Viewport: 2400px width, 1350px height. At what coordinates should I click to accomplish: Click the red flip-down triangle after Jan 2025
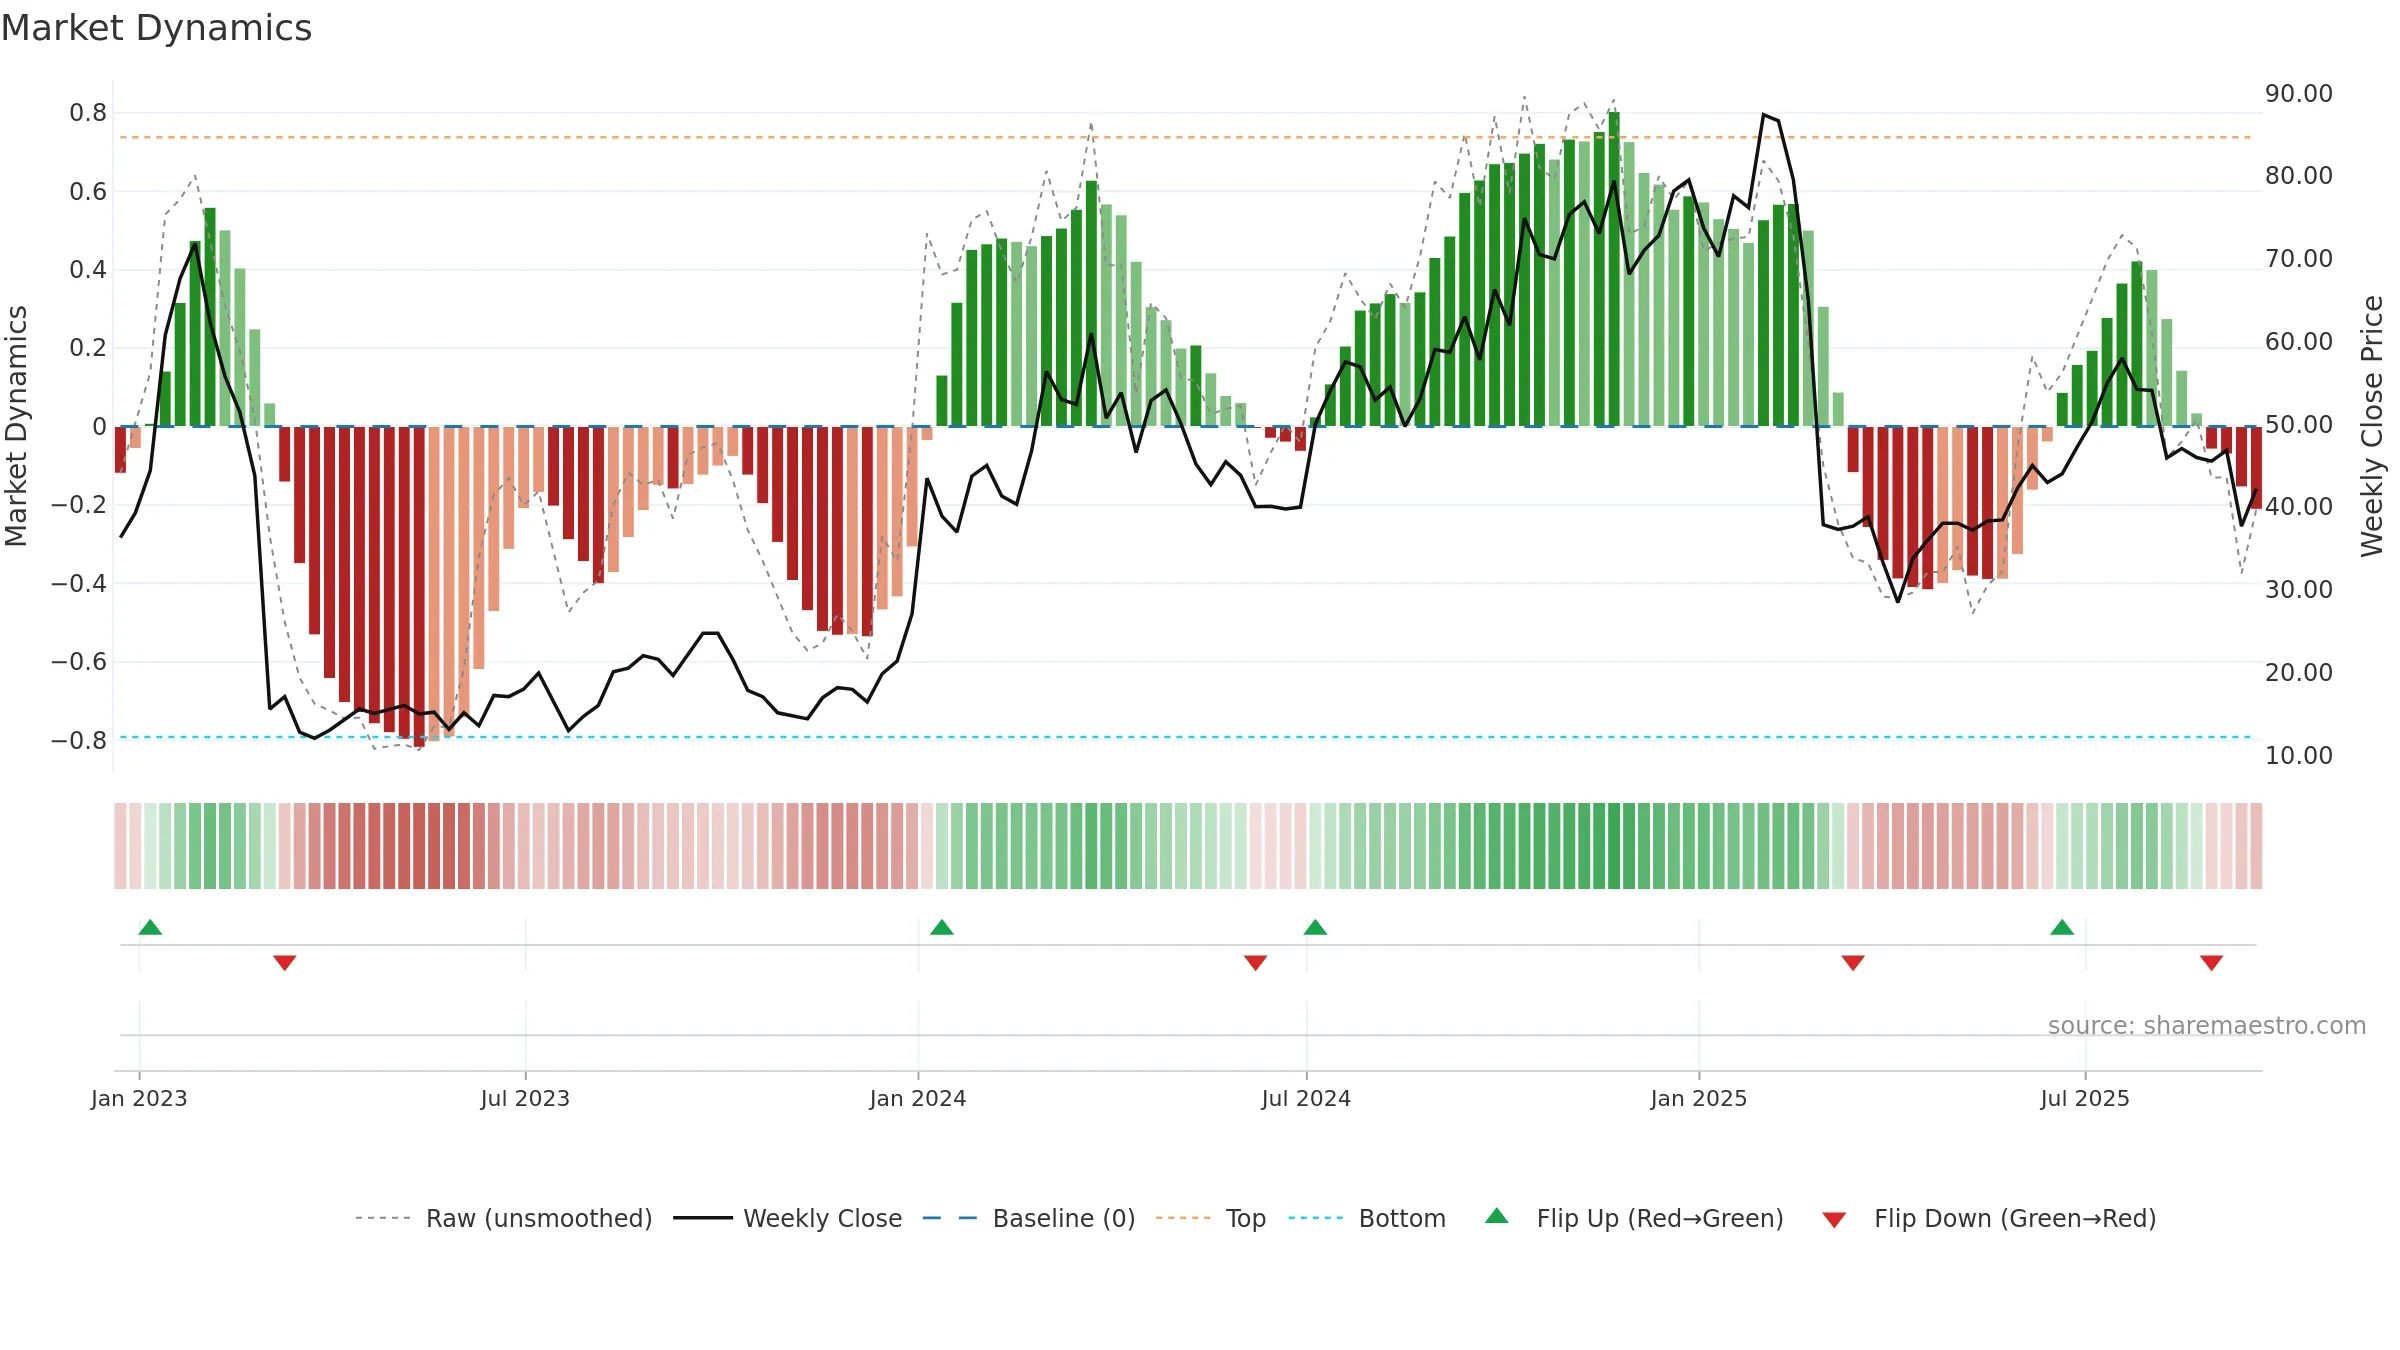pos(1853,963)
